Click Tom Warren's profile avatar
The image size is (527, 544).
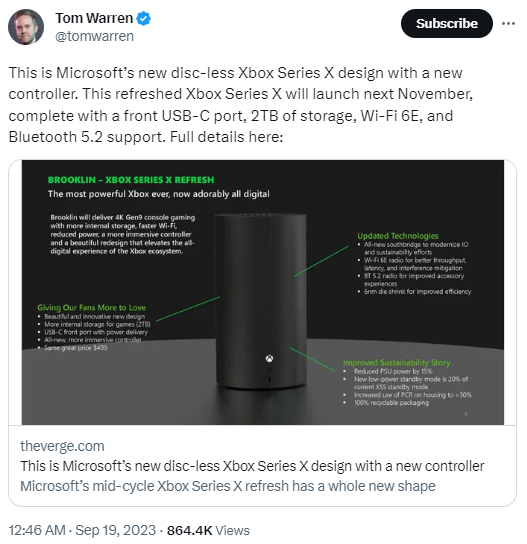(x=26, y=27)
